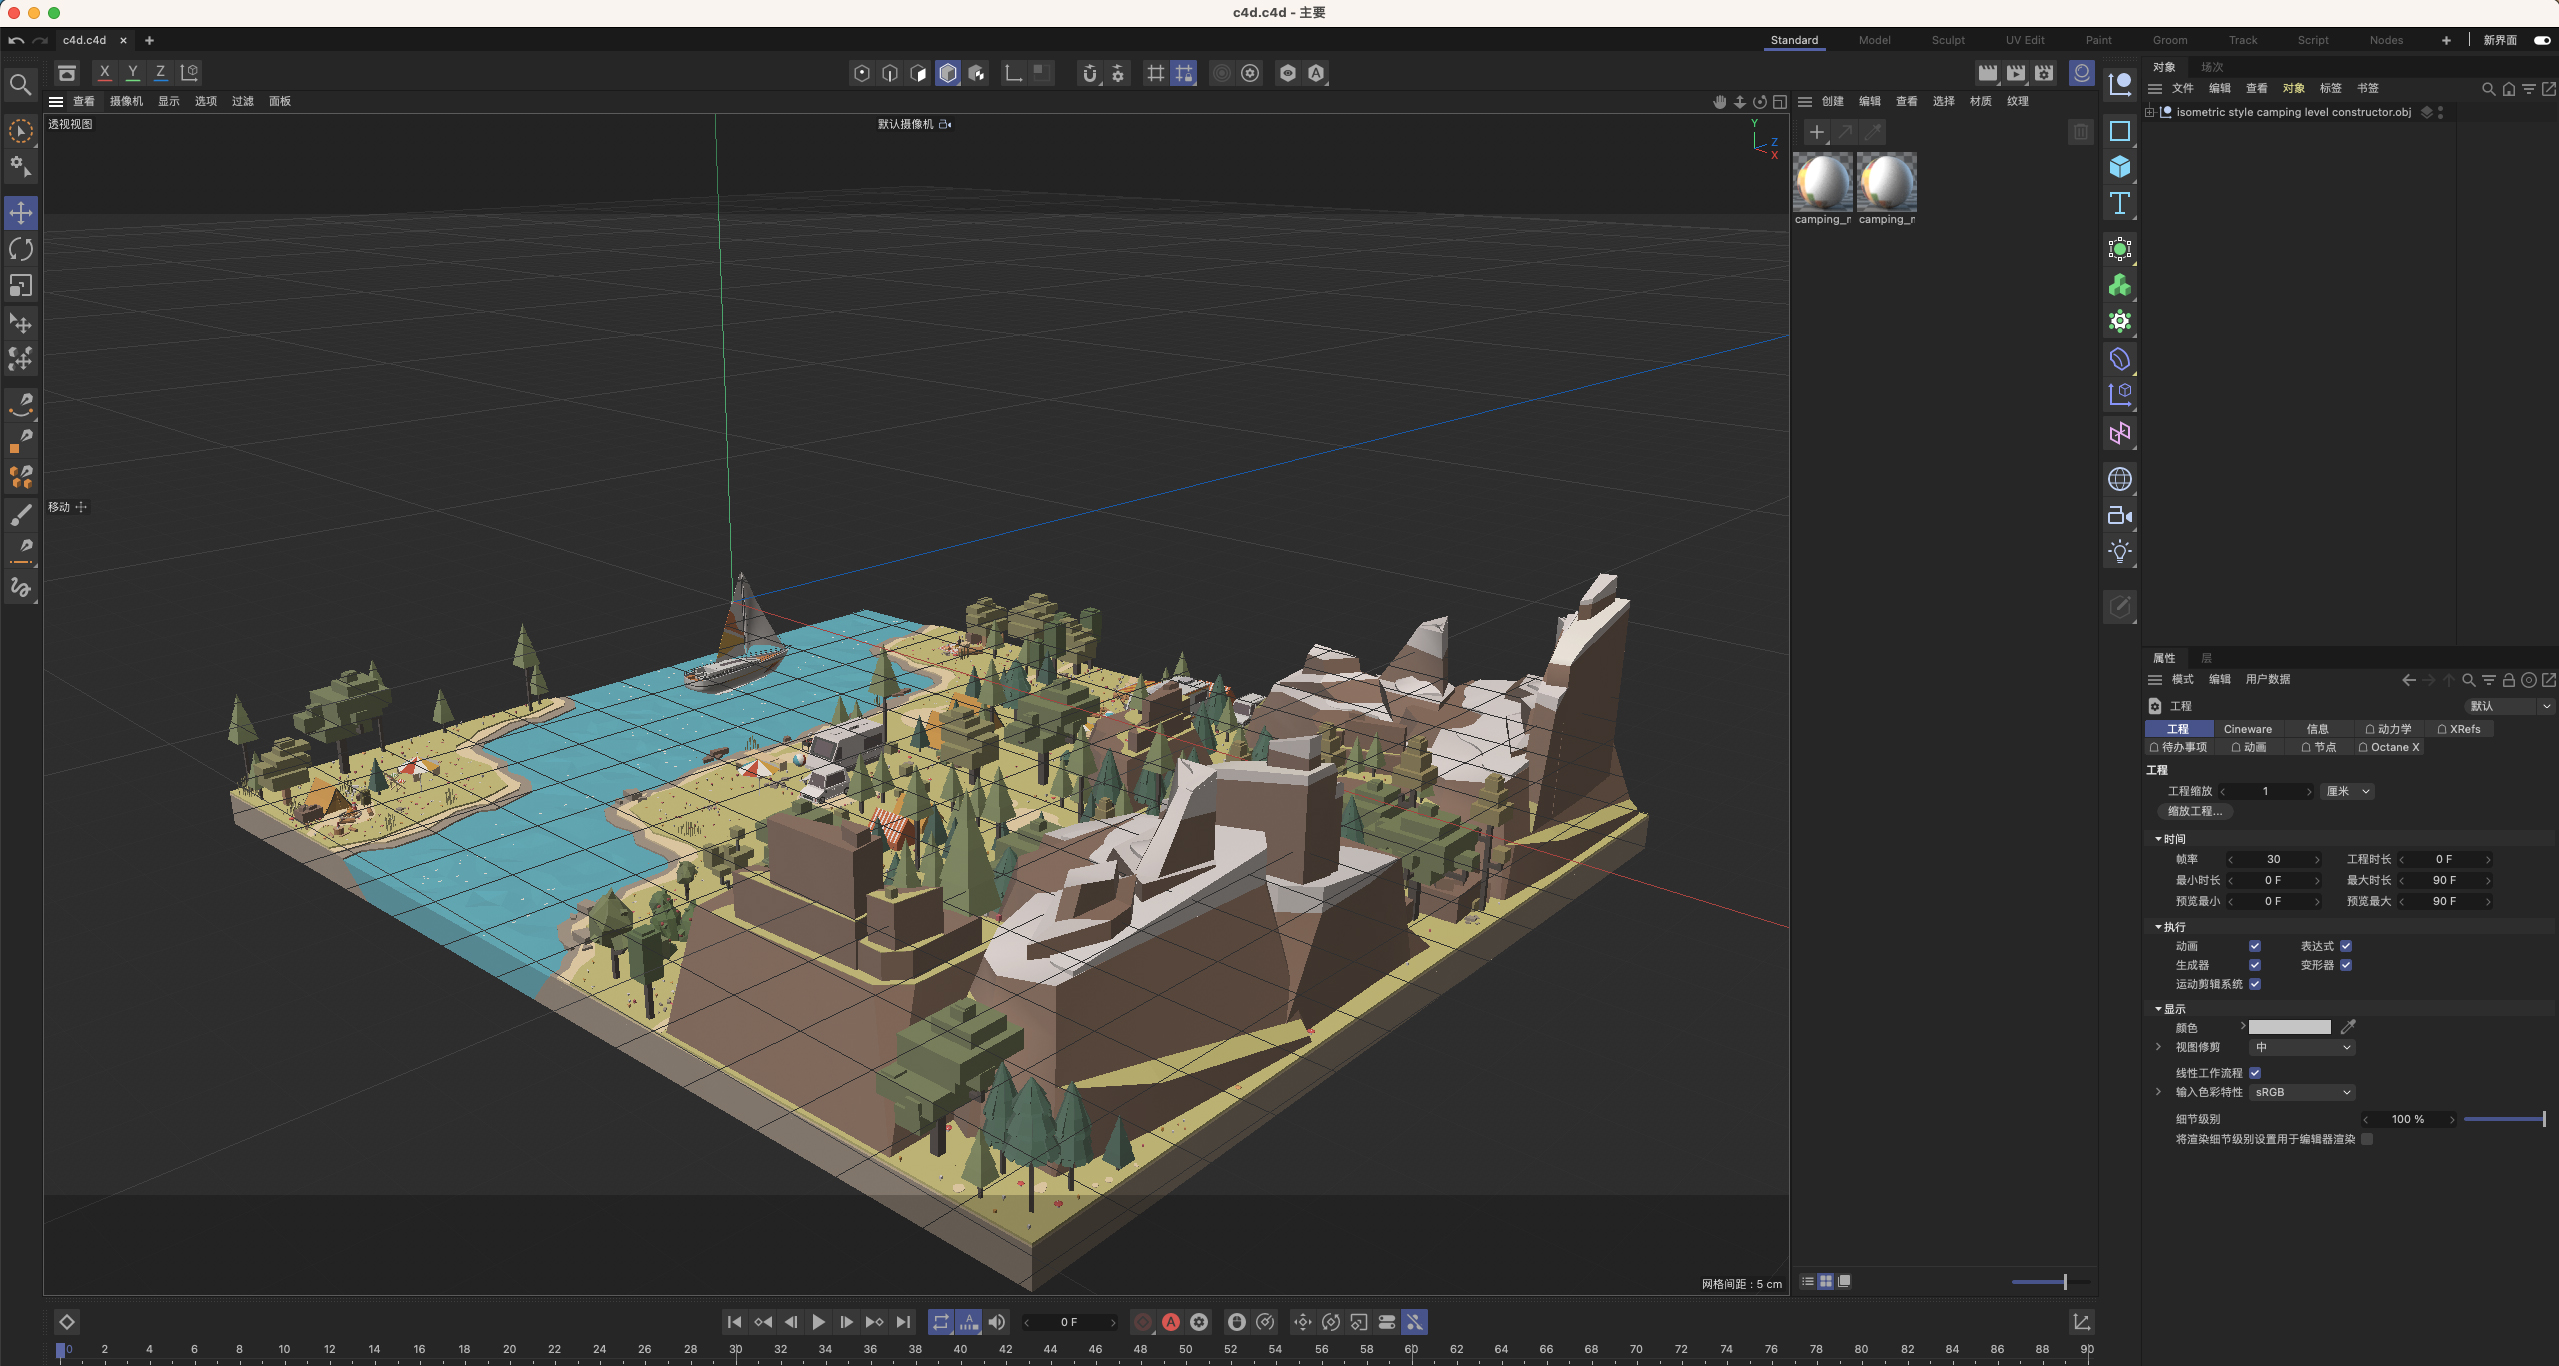Select the Scale tool

(20, 286)
